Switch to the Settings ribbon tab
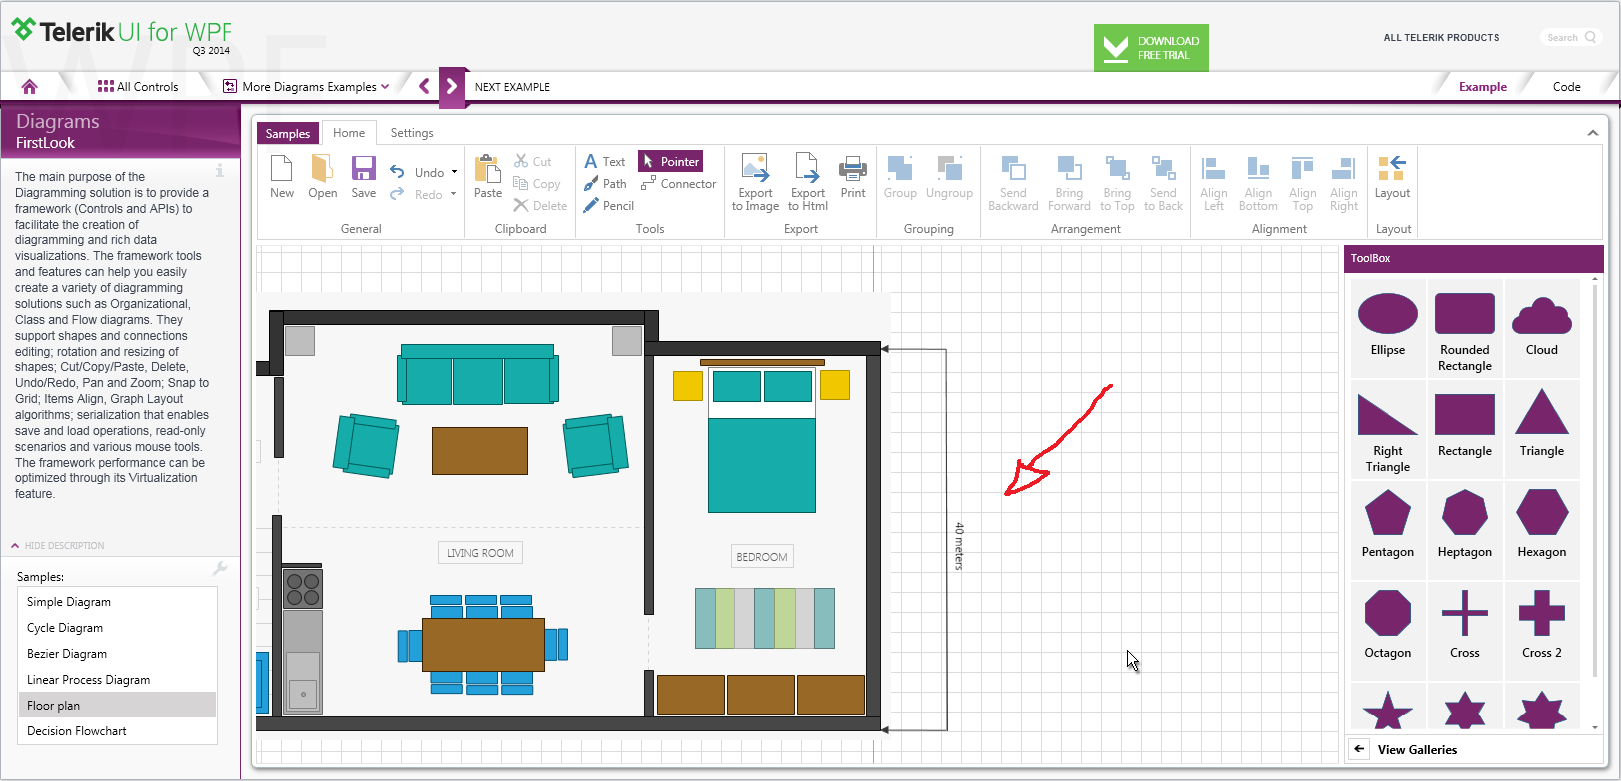Screen dimensions: 1621x781 point(412,133)
